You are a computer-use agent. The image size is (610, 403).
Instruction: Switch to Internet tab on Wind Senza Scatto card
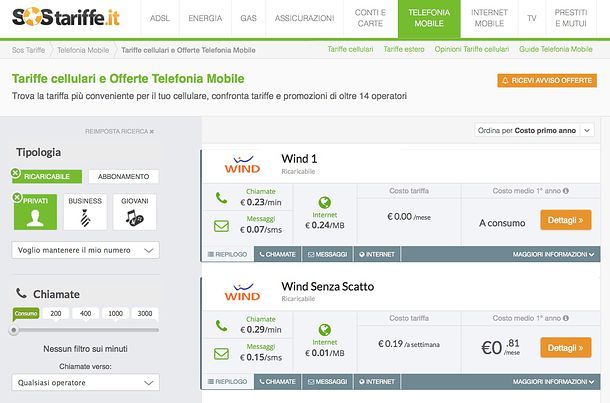coord(377,382)
